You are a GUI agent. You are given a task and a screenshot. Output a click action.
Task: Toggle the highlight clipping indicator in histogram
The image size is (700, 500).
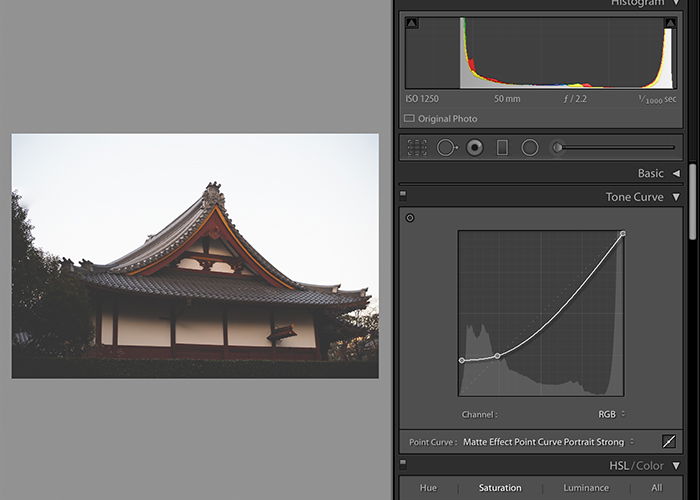click(670, 23)
